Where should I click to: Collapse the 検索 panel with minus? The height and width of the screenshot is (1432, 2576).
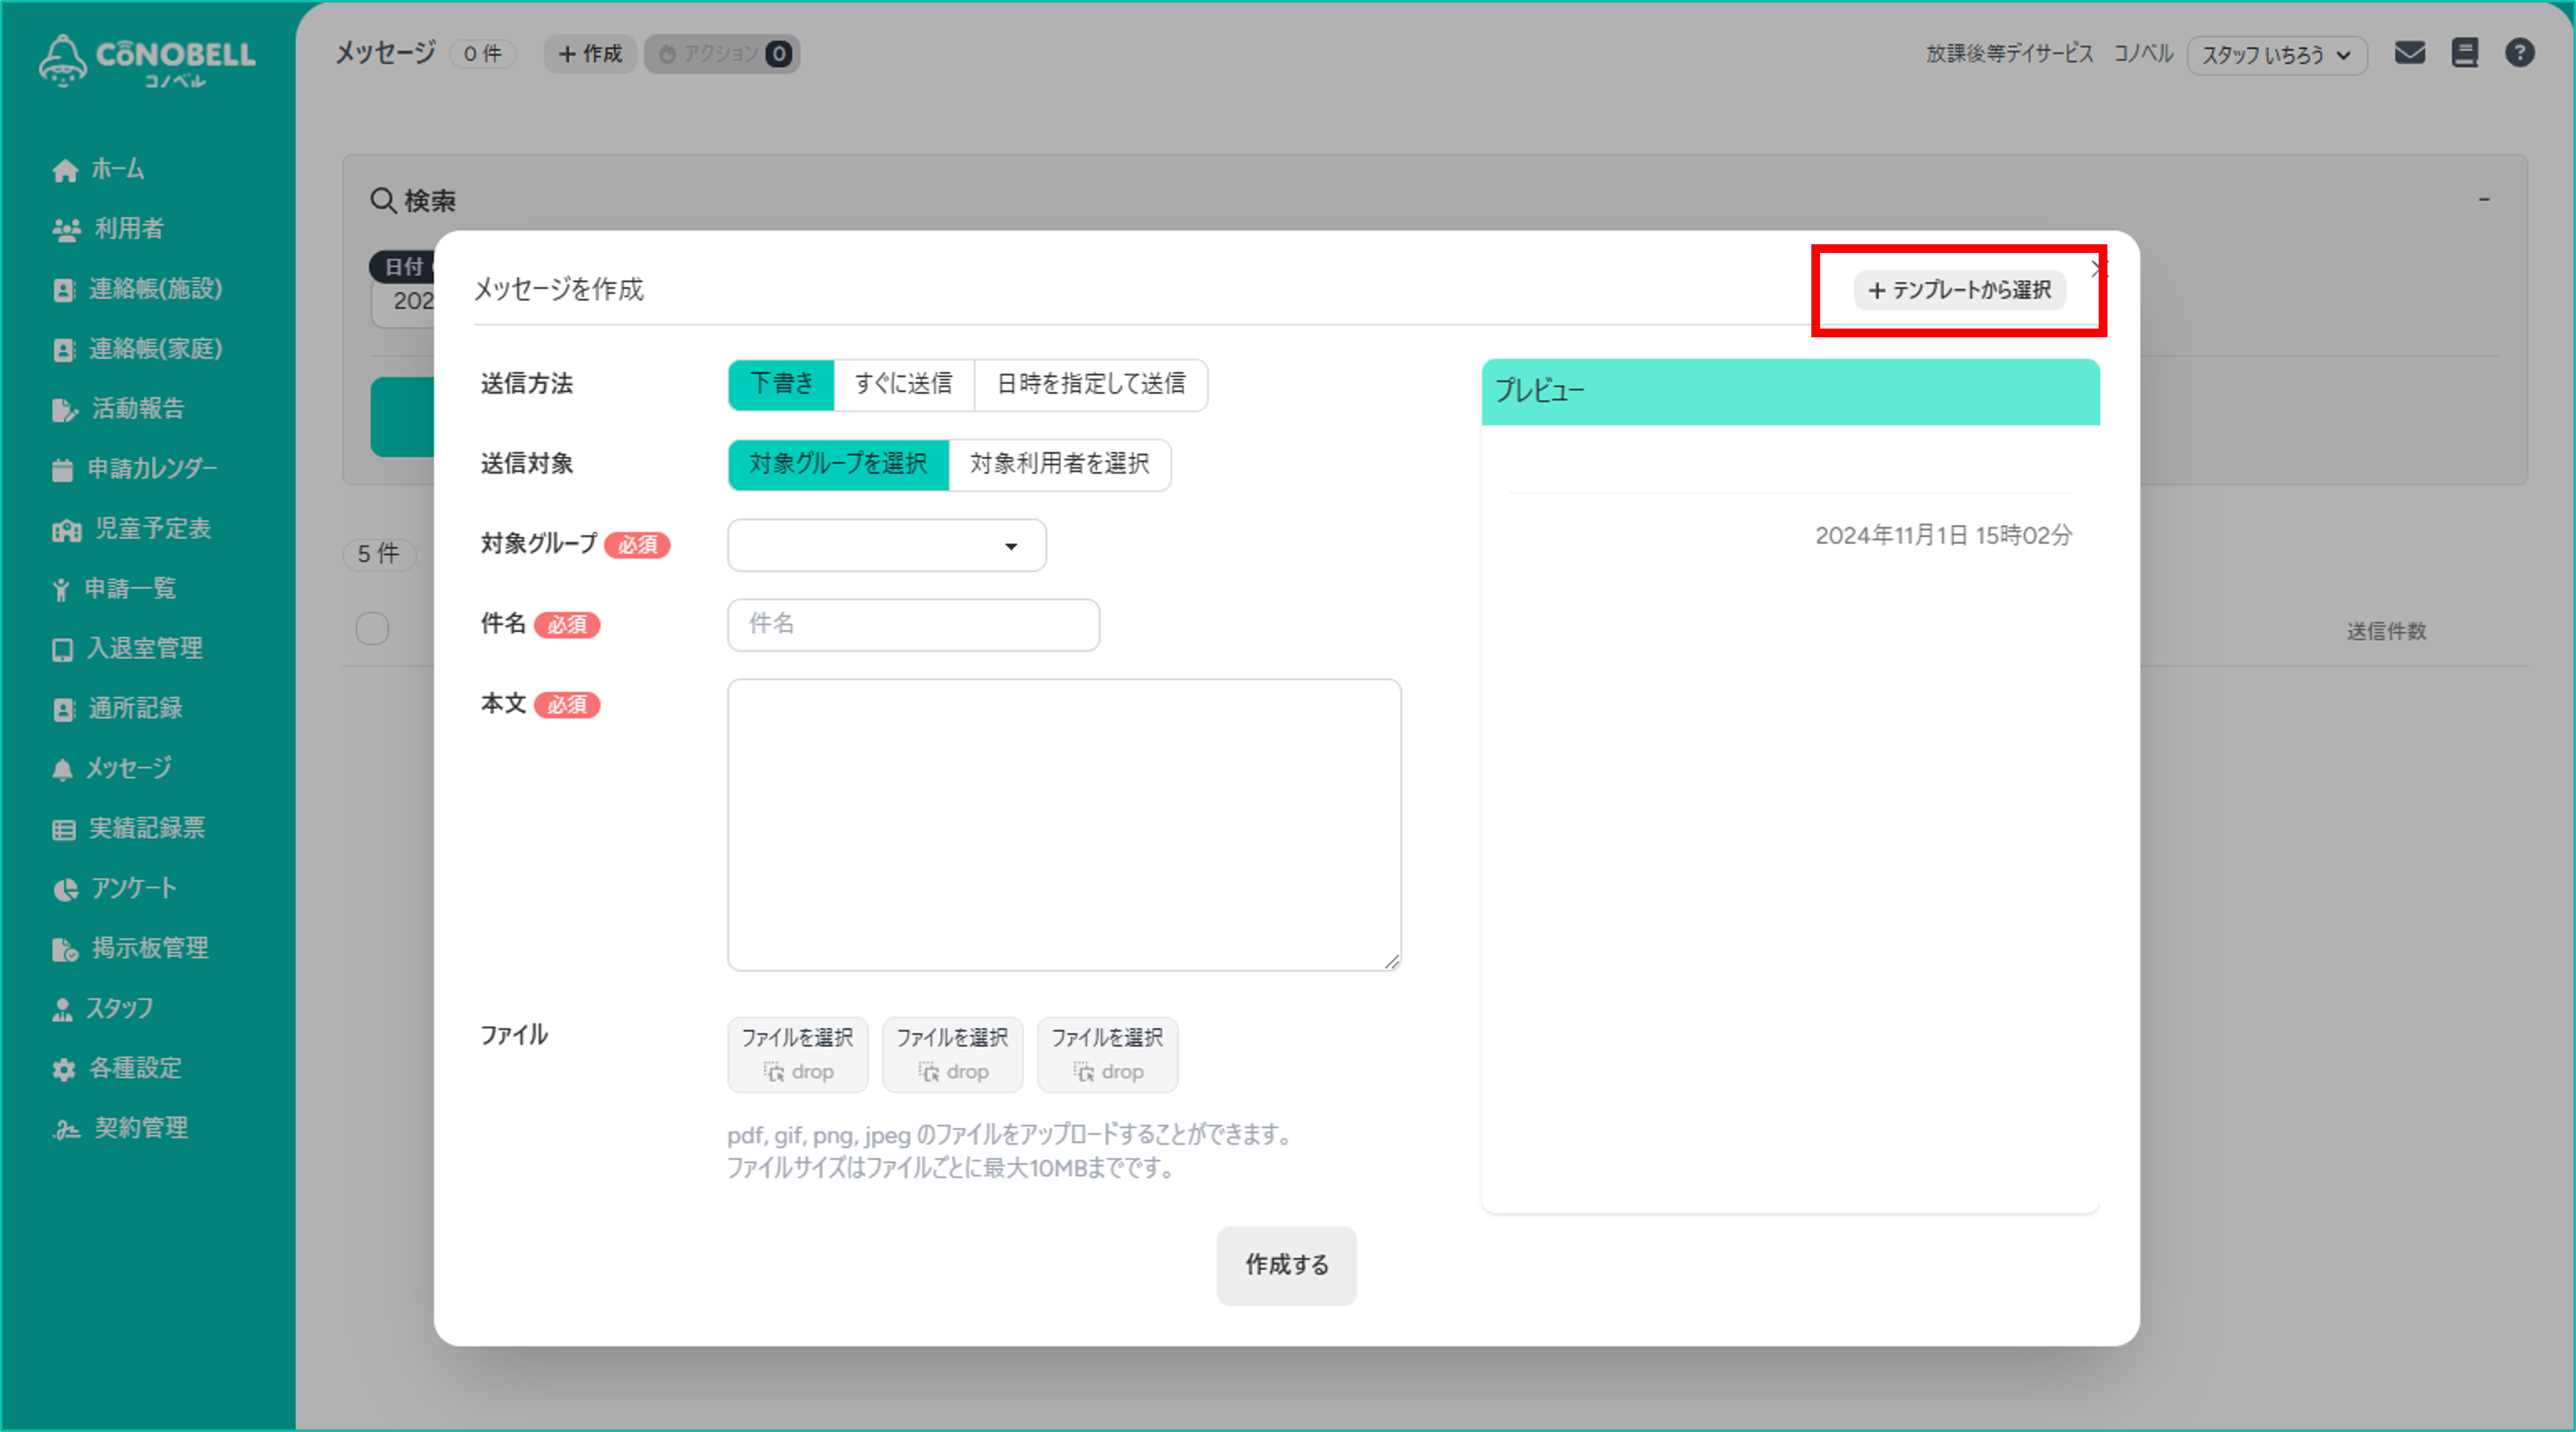(x=2484, y=200)
